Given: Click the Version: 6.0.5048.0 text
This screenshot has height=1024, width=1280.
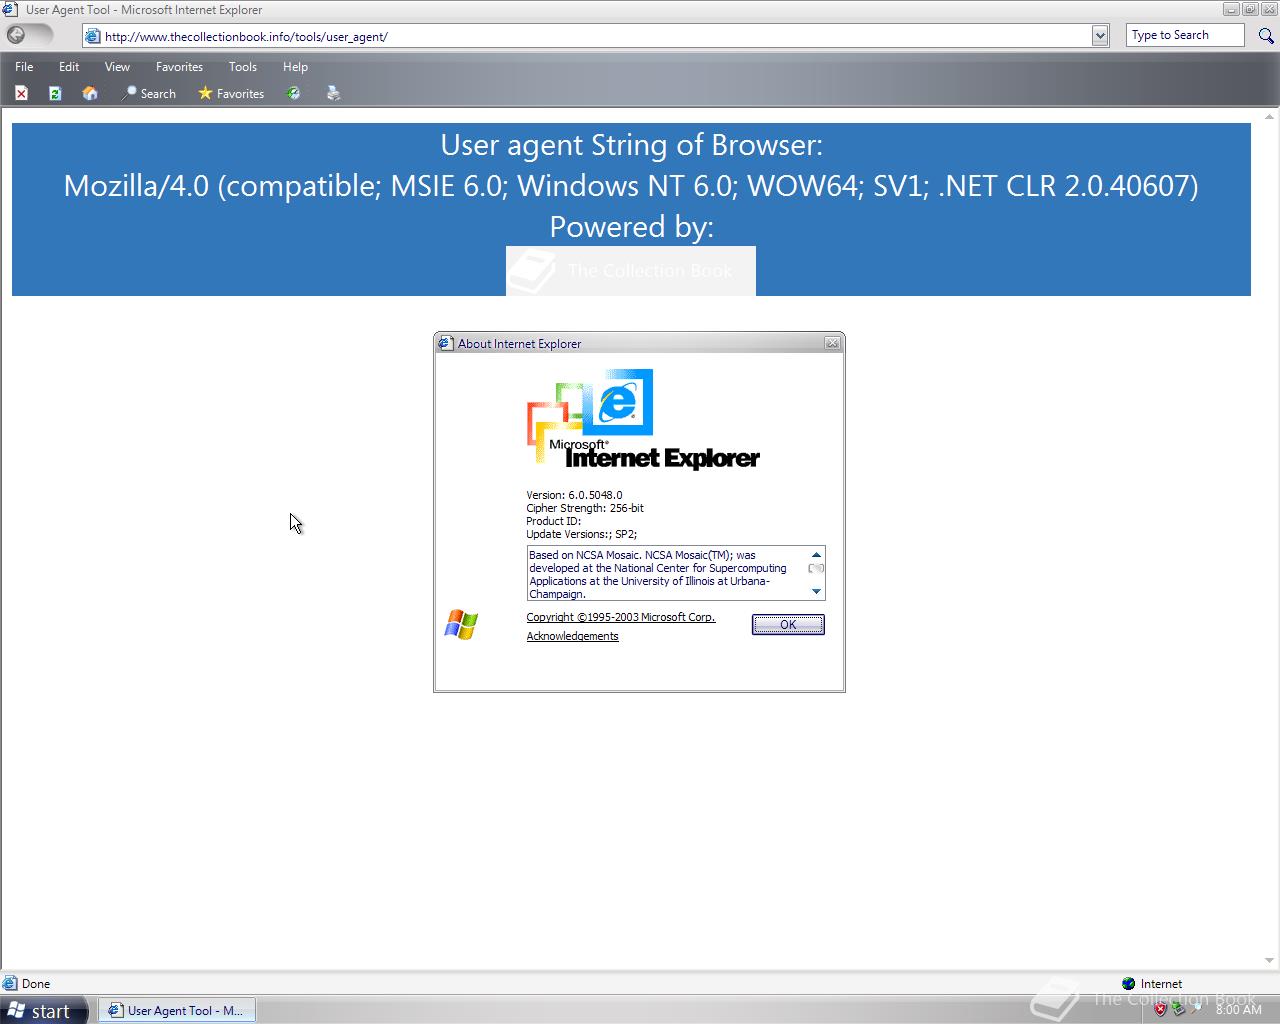Looking at the screenshot, I should 574,495.
